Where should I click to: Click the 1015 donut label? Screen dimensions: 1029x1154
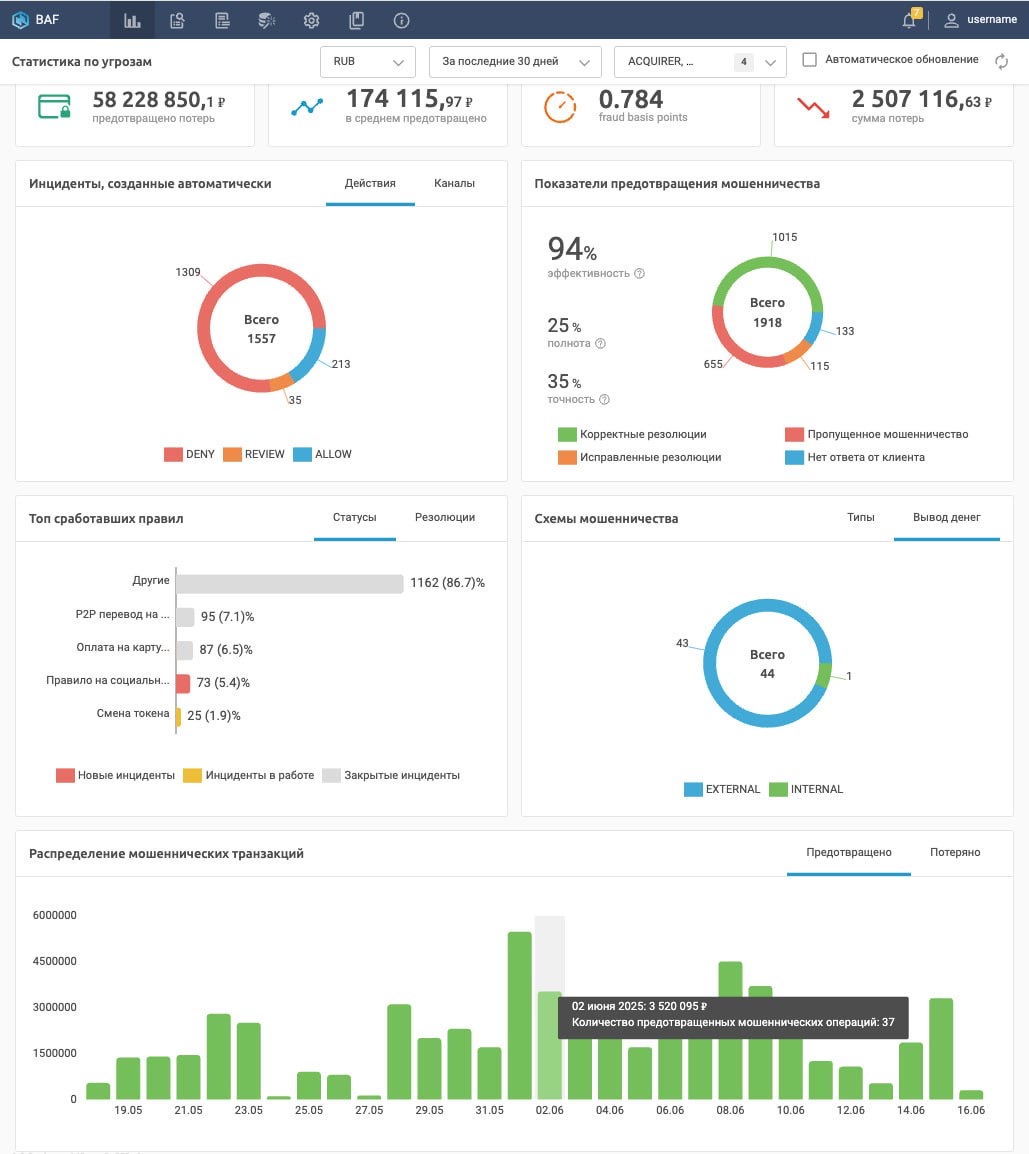[785, 237]
